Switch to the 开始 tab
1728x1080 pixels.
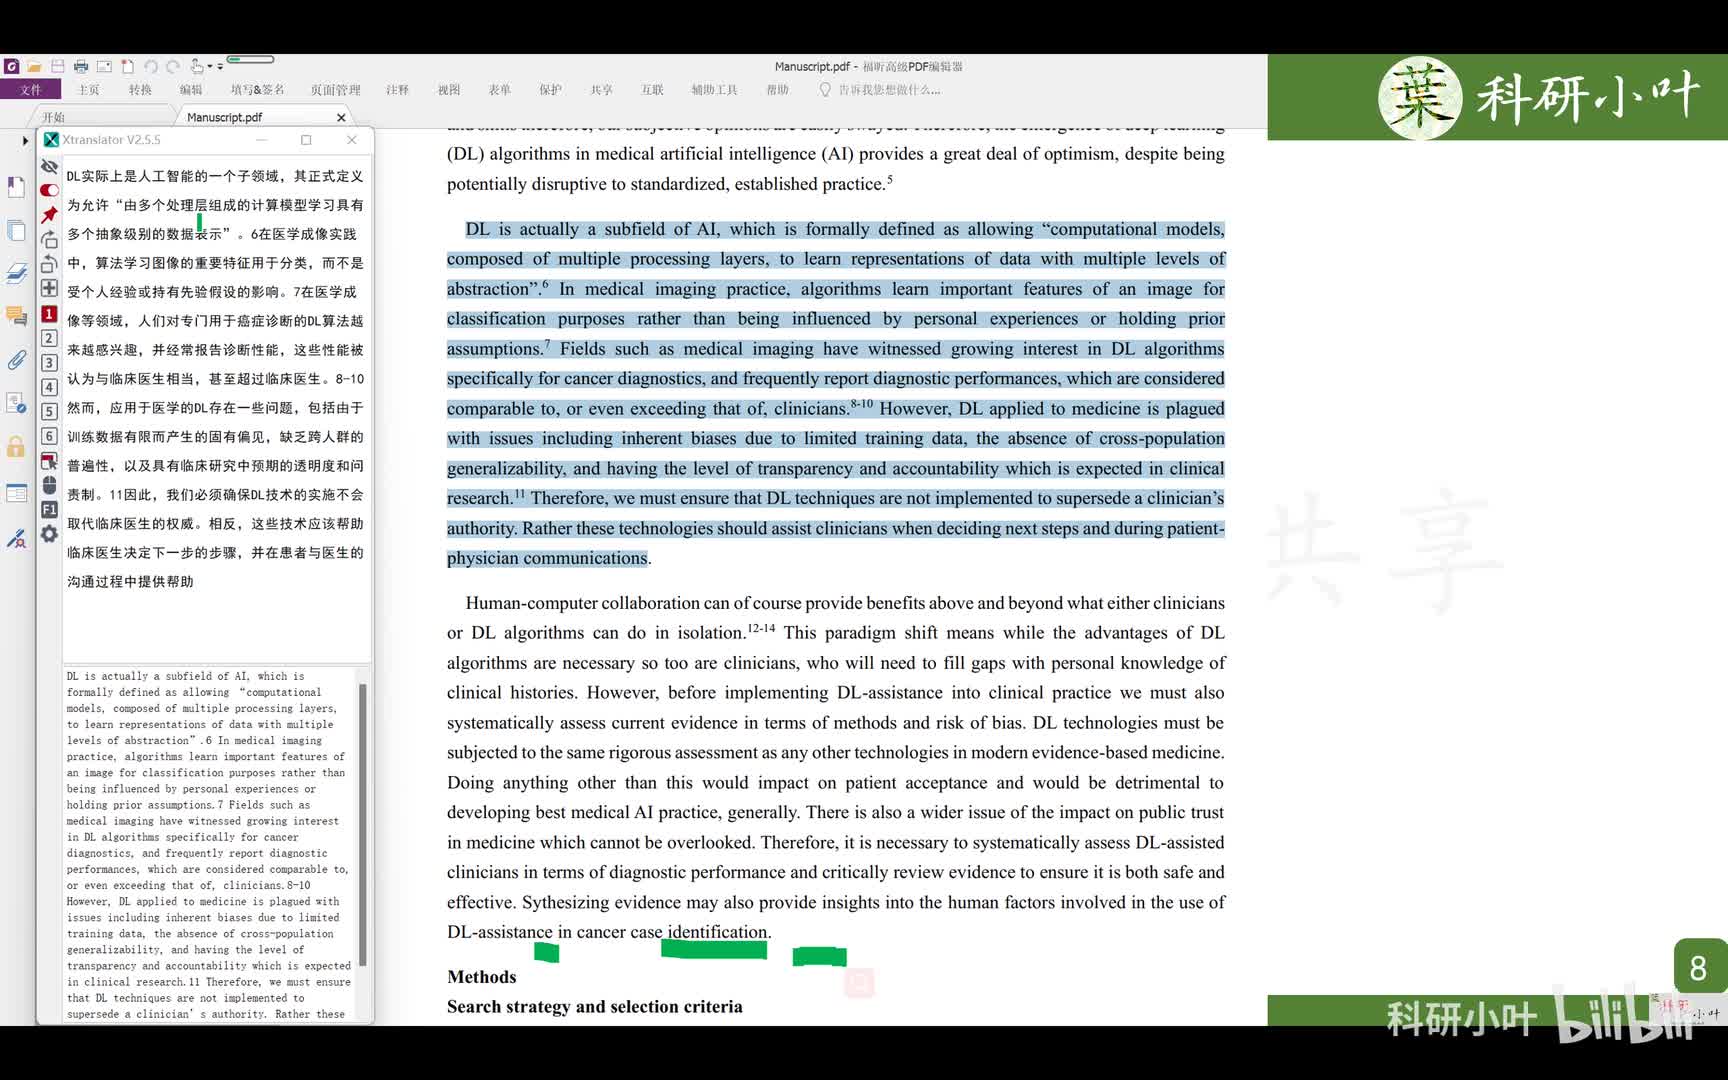point(53,117)
